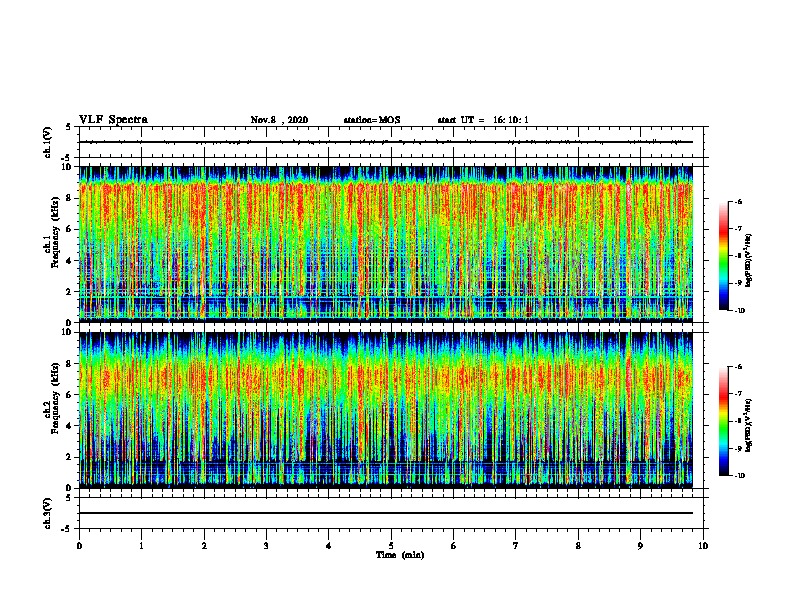This screenshot has height=612, width=792.
Task: Click the ch.2 frequency tick label '8'
Action: [x=69, y=364]
